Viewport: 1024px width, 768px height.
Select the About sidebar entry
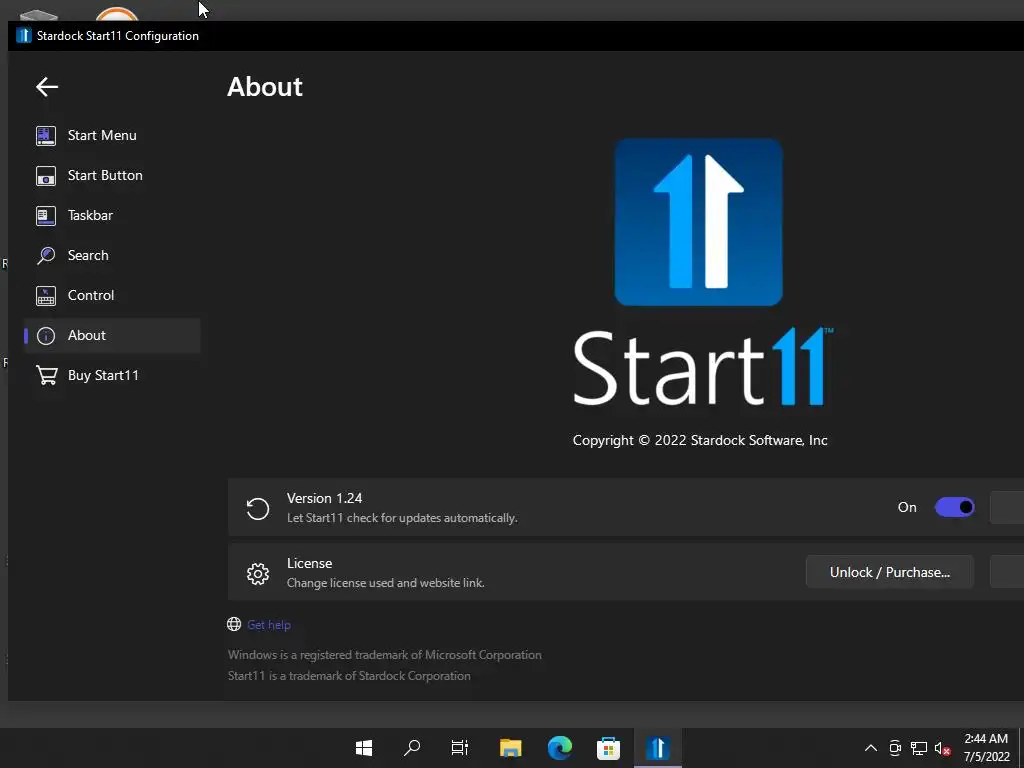tap(112, 335)
